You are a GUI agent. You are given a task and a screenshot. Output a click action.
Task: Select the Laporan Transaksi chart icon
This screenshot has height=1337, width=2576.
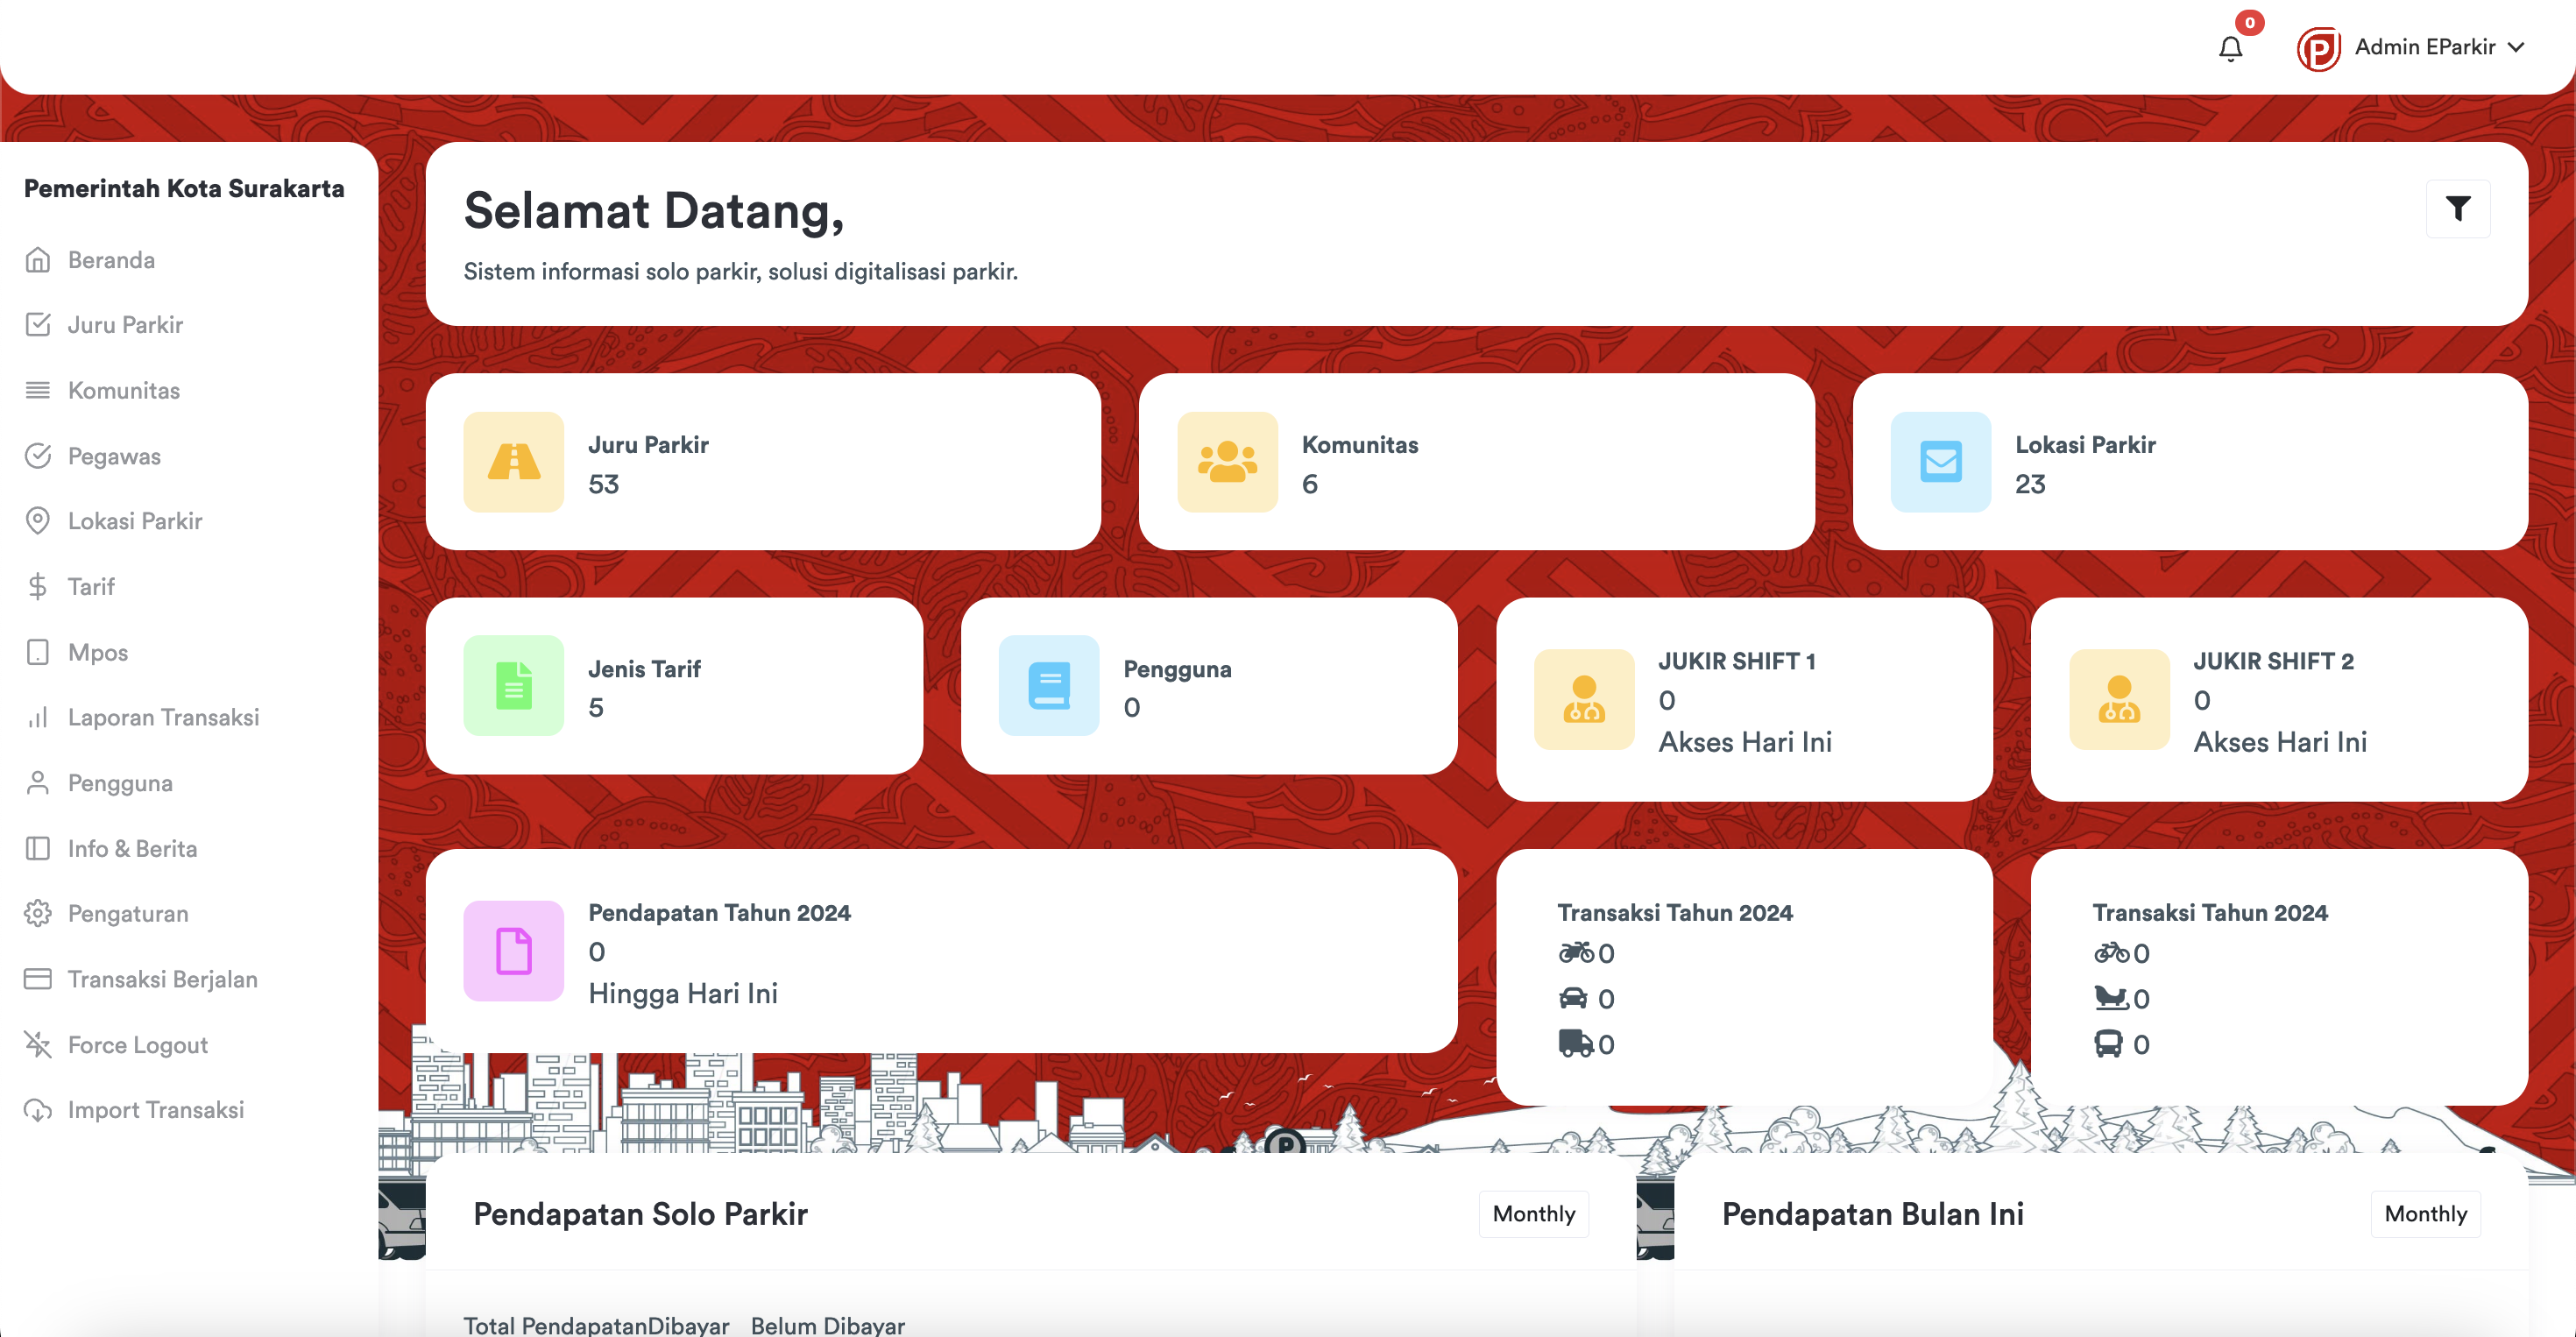(x=38, y=717)
